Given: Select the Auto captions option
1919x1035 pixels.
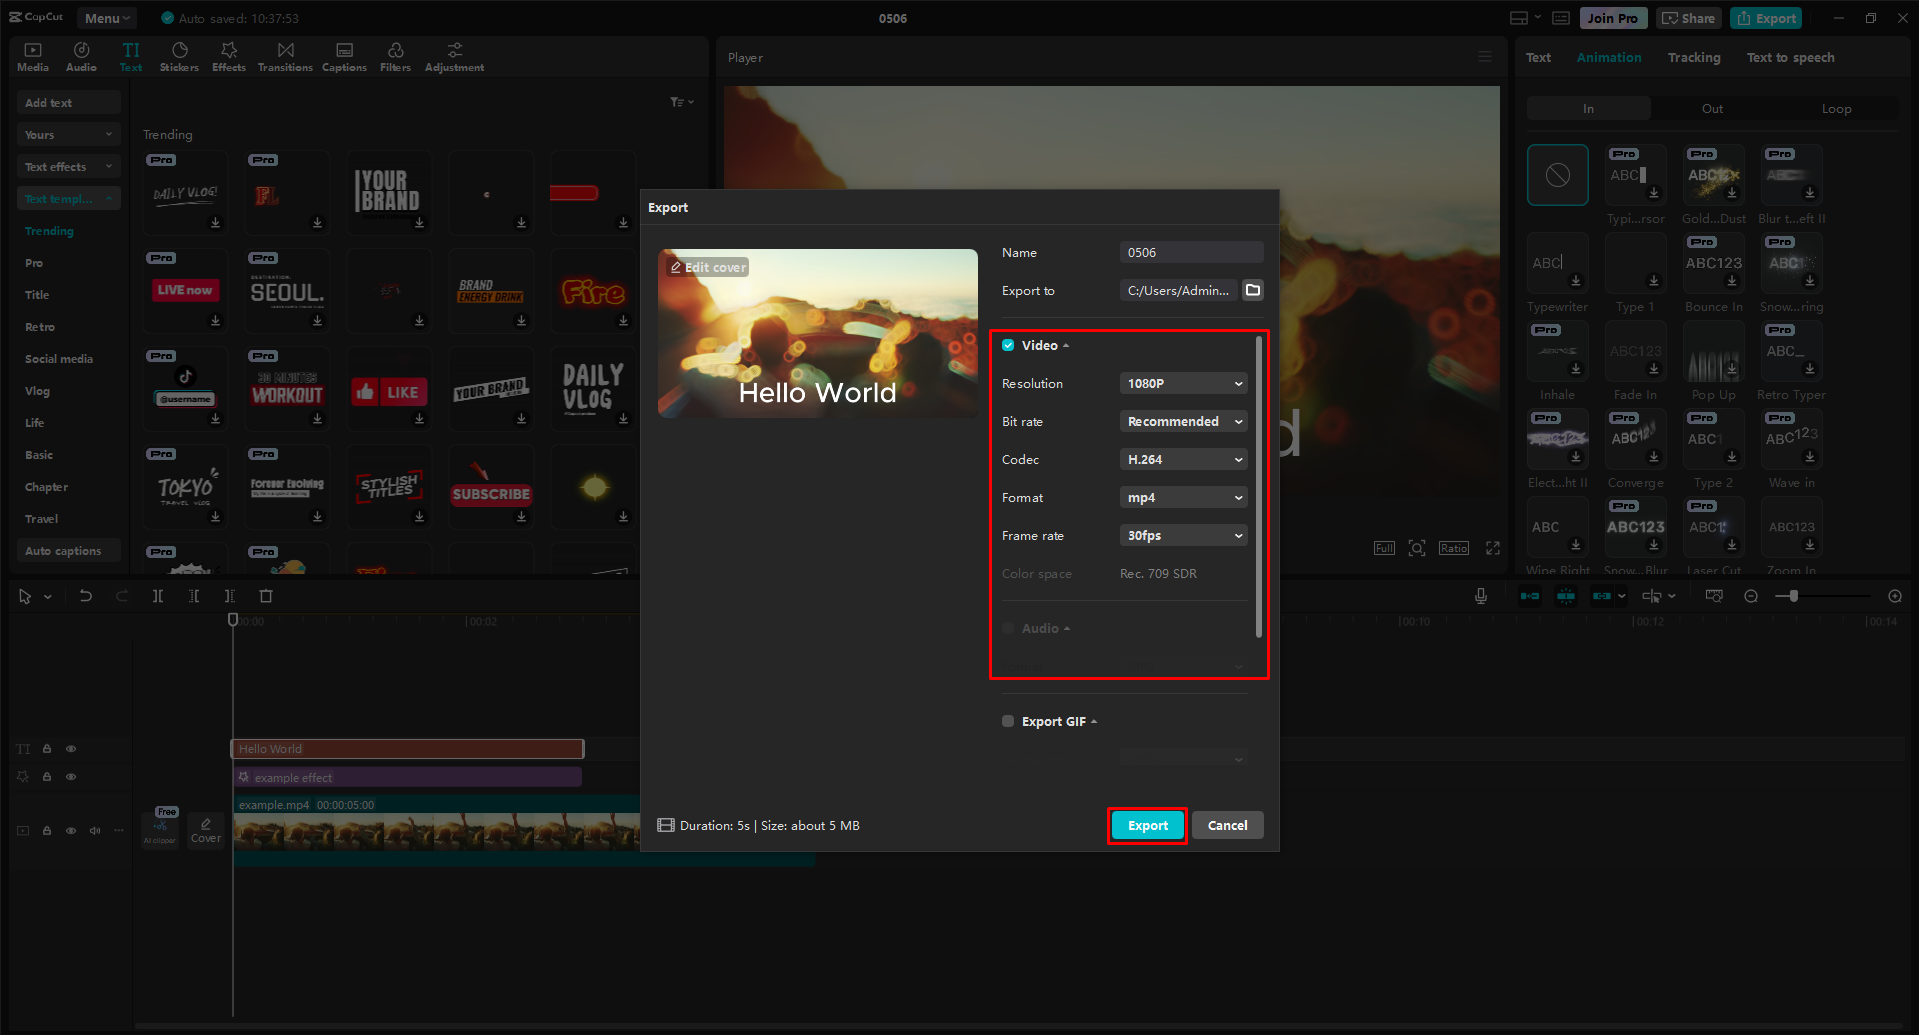Looking at the screenshot, I should [68, 550].
